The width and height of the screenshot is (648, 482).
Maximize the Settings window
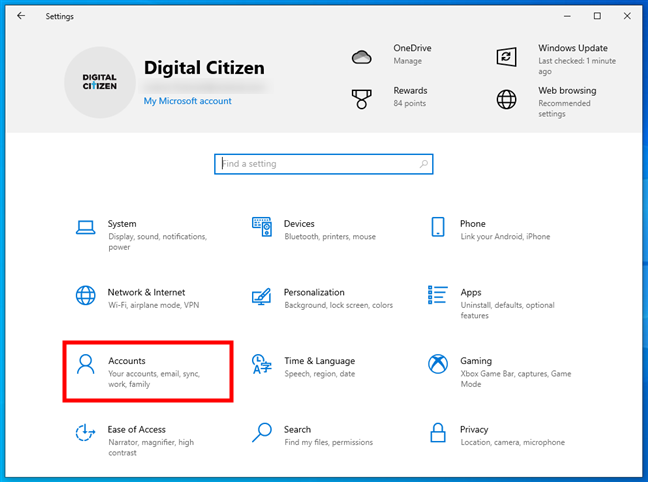click(x=597, y=16)
